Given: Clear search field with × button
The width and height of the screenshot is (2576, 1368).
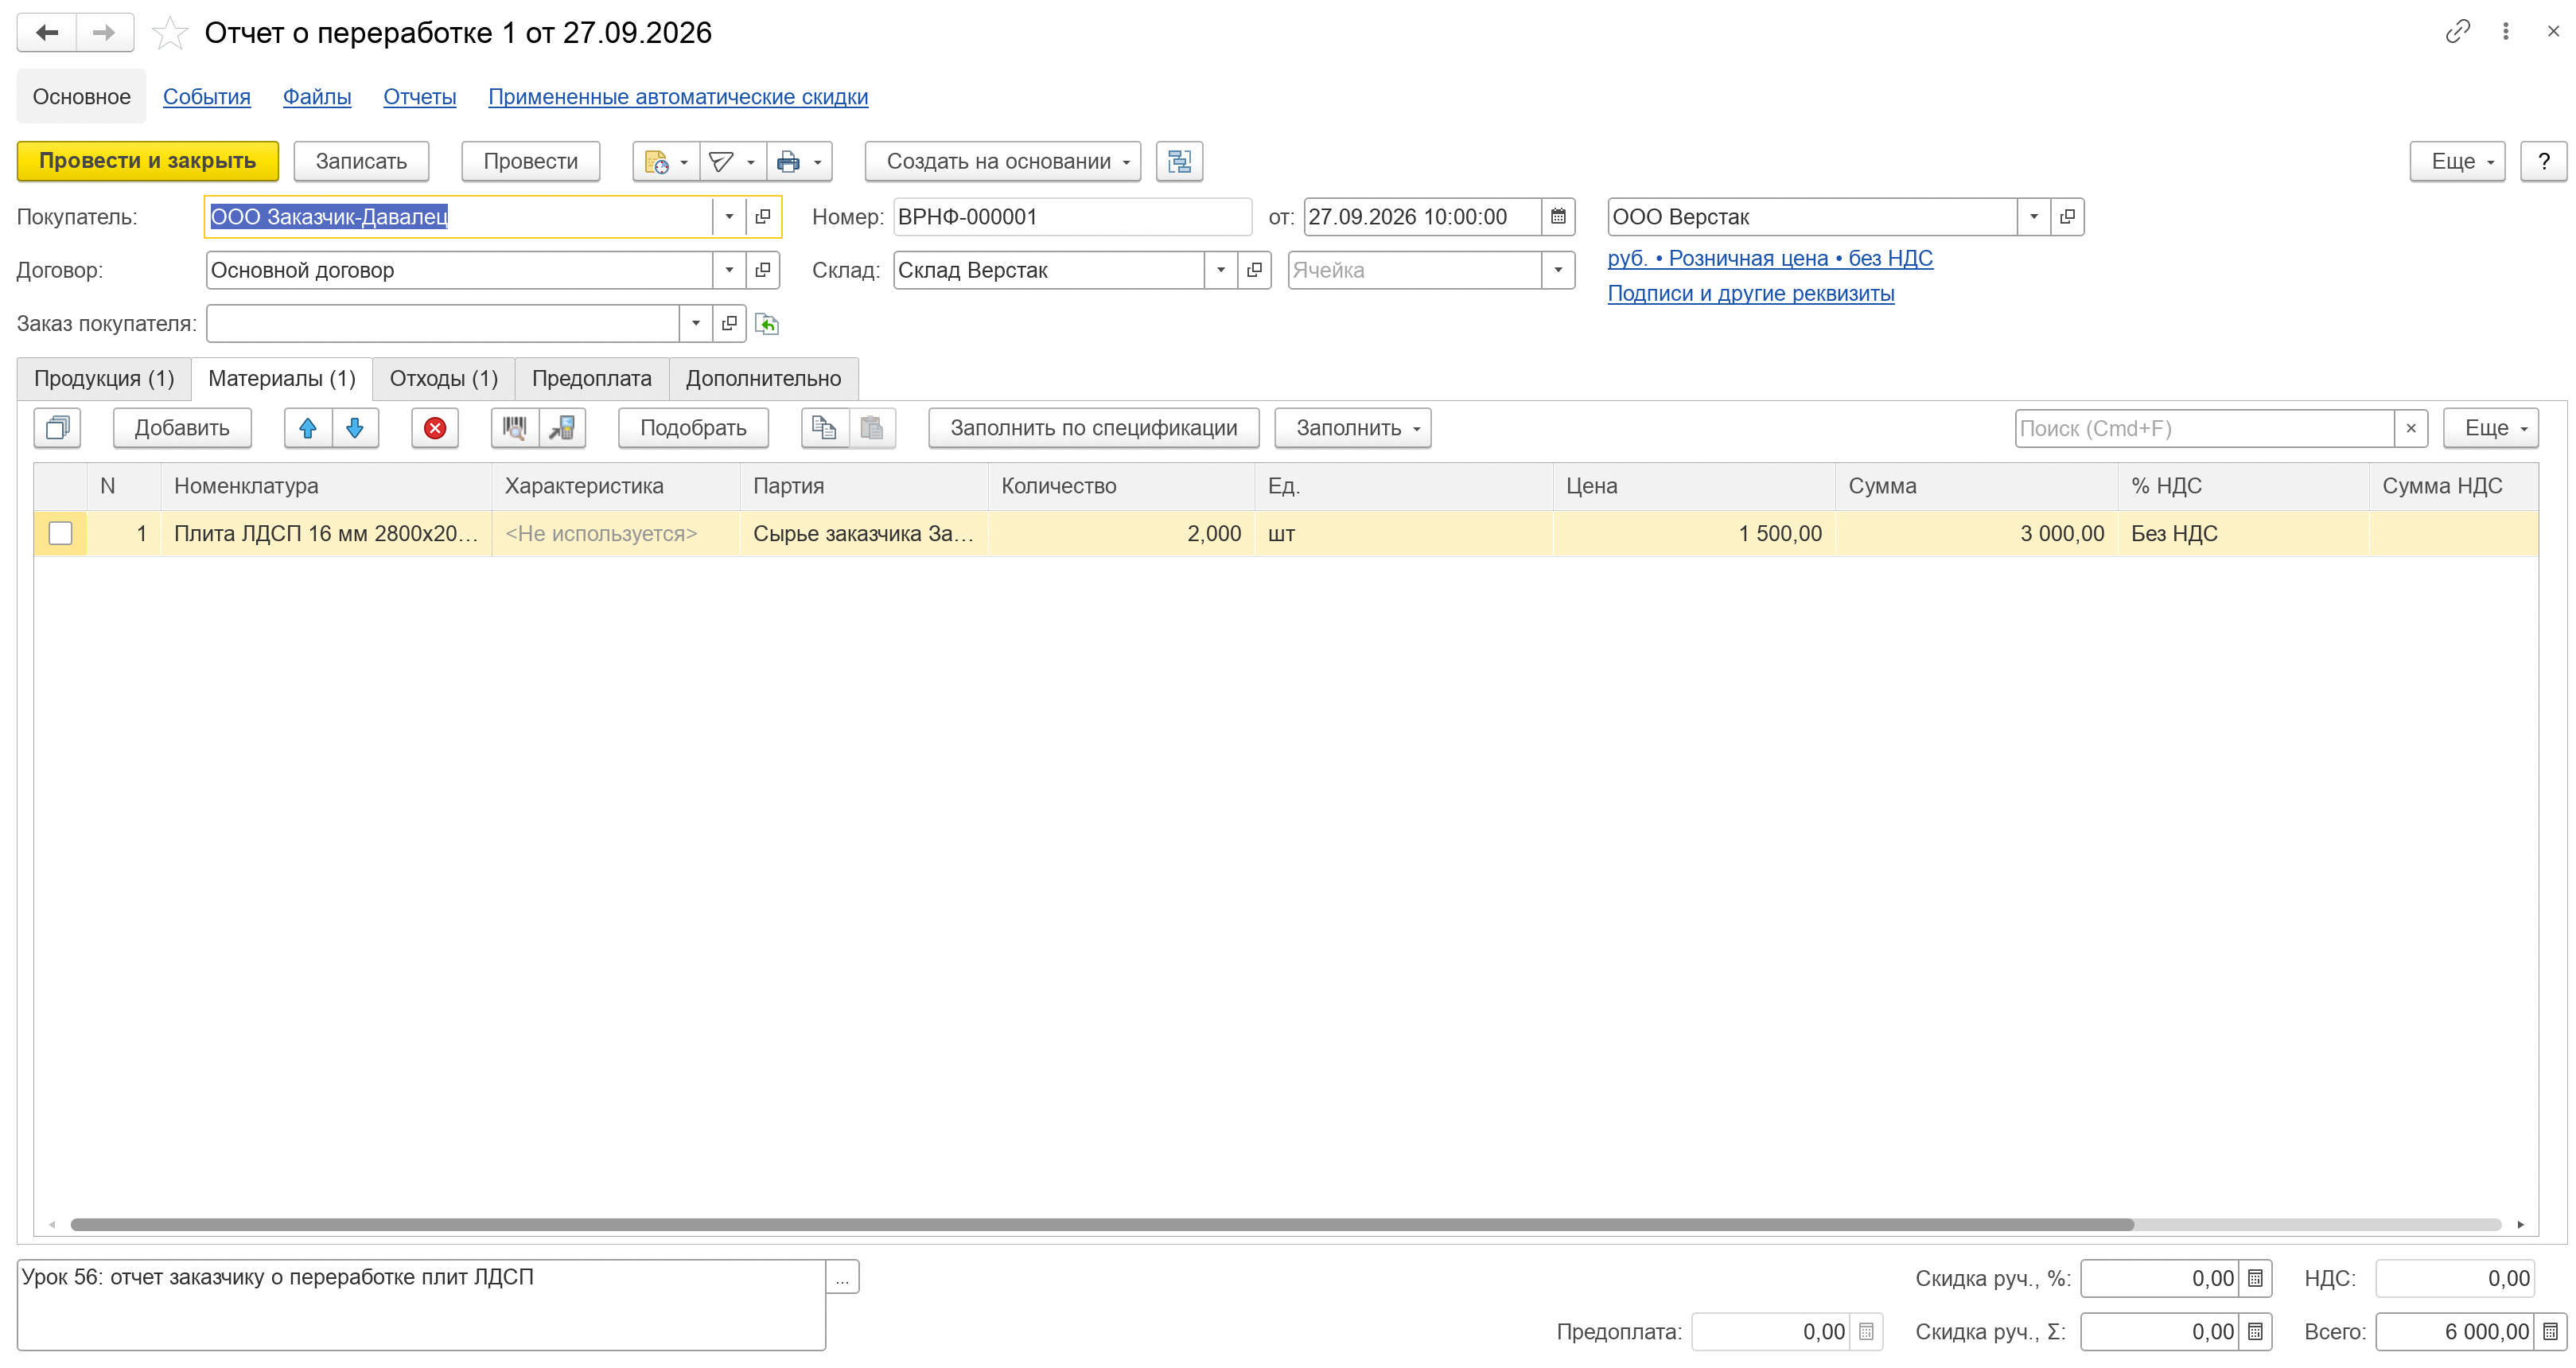Looking at the screenshot, I should click(2411, 428).
